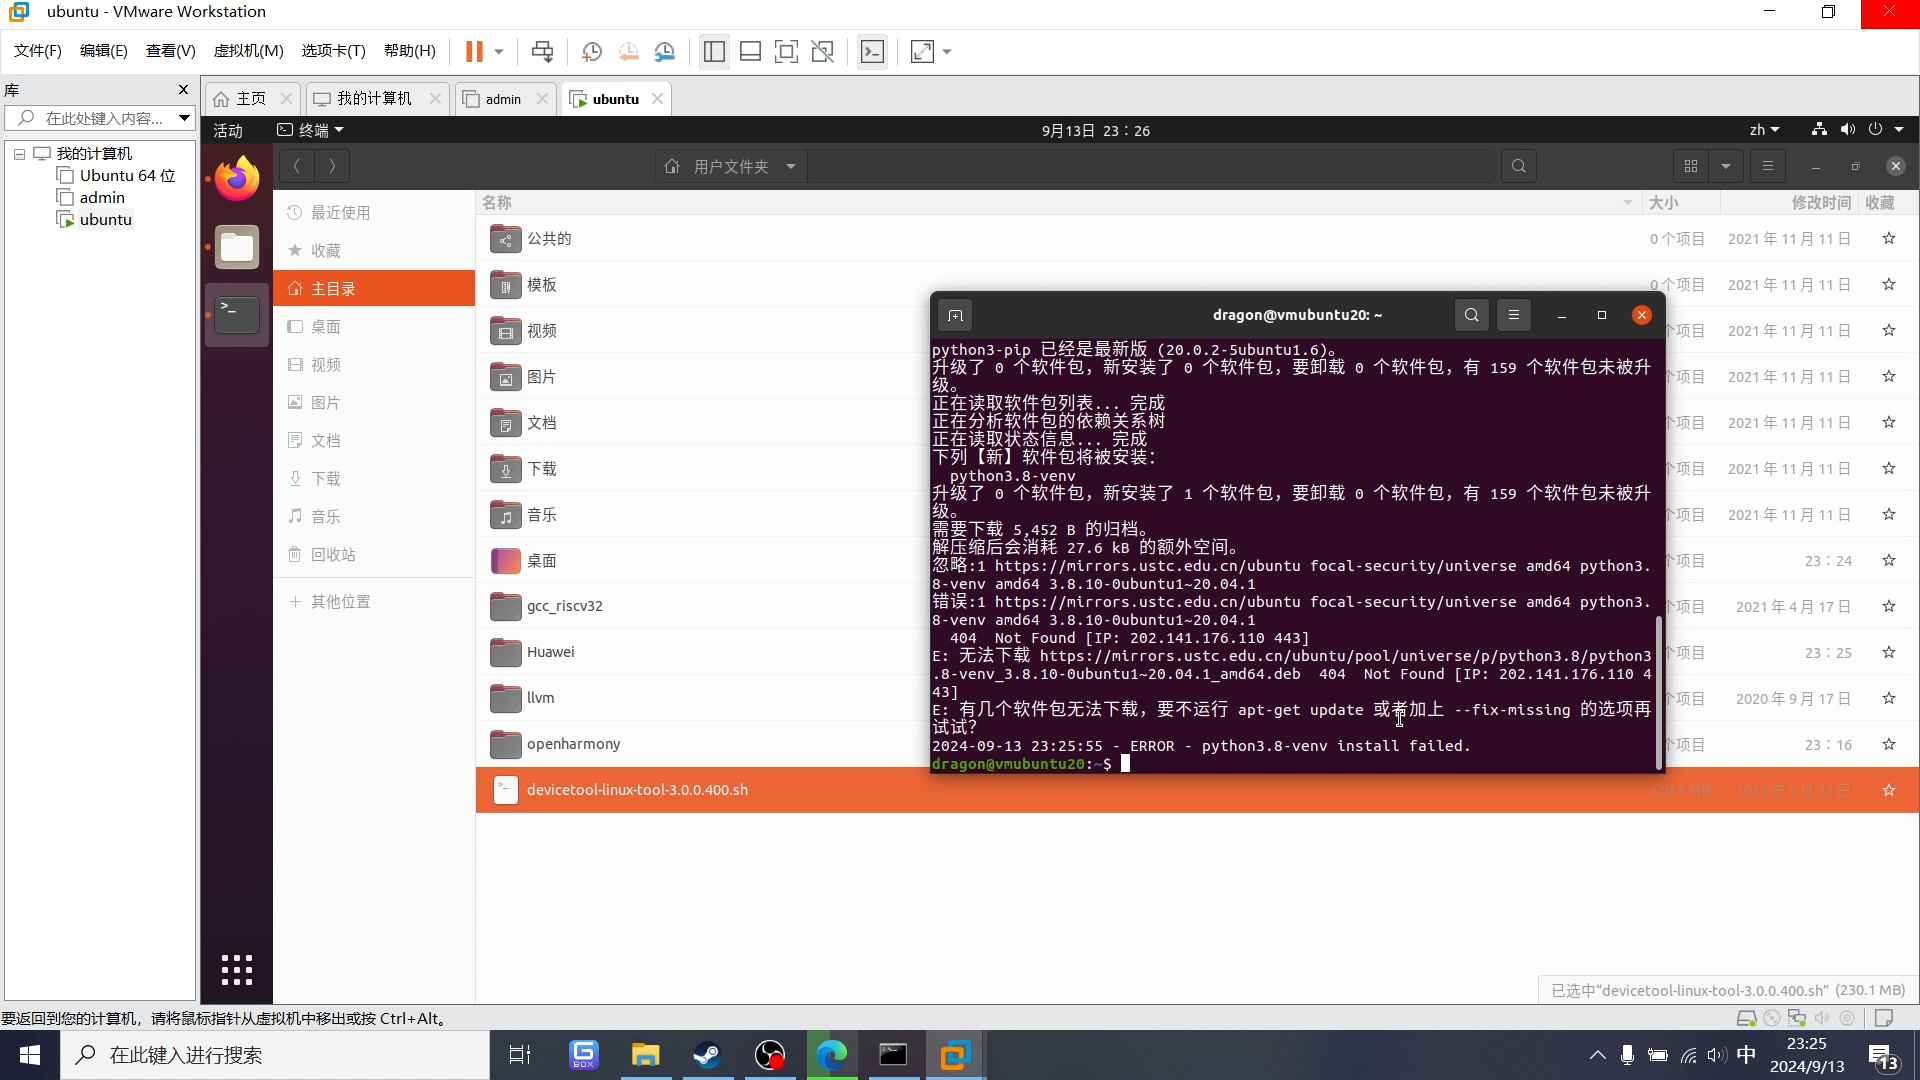Viewport: 1920px width, 1080px height.
Task: Open new terminal tab icon
Action: click(x=955, y=315)
